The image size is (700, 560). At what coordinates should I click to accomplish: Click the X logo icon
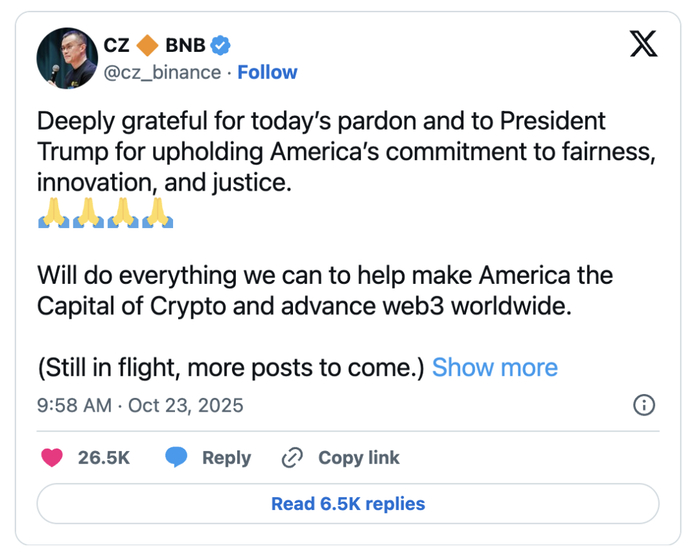643,44
